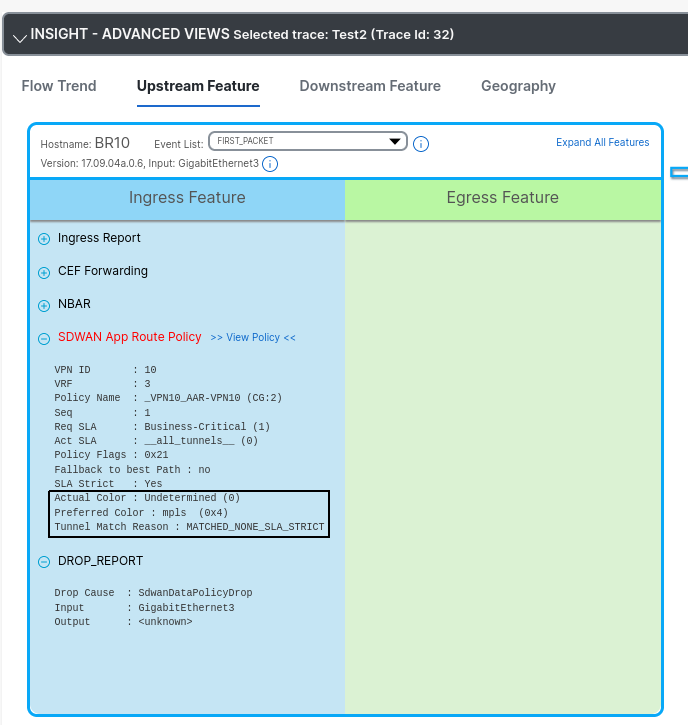Switch to the Flow Trend tab
688x725 pixels.
point(59,86)
